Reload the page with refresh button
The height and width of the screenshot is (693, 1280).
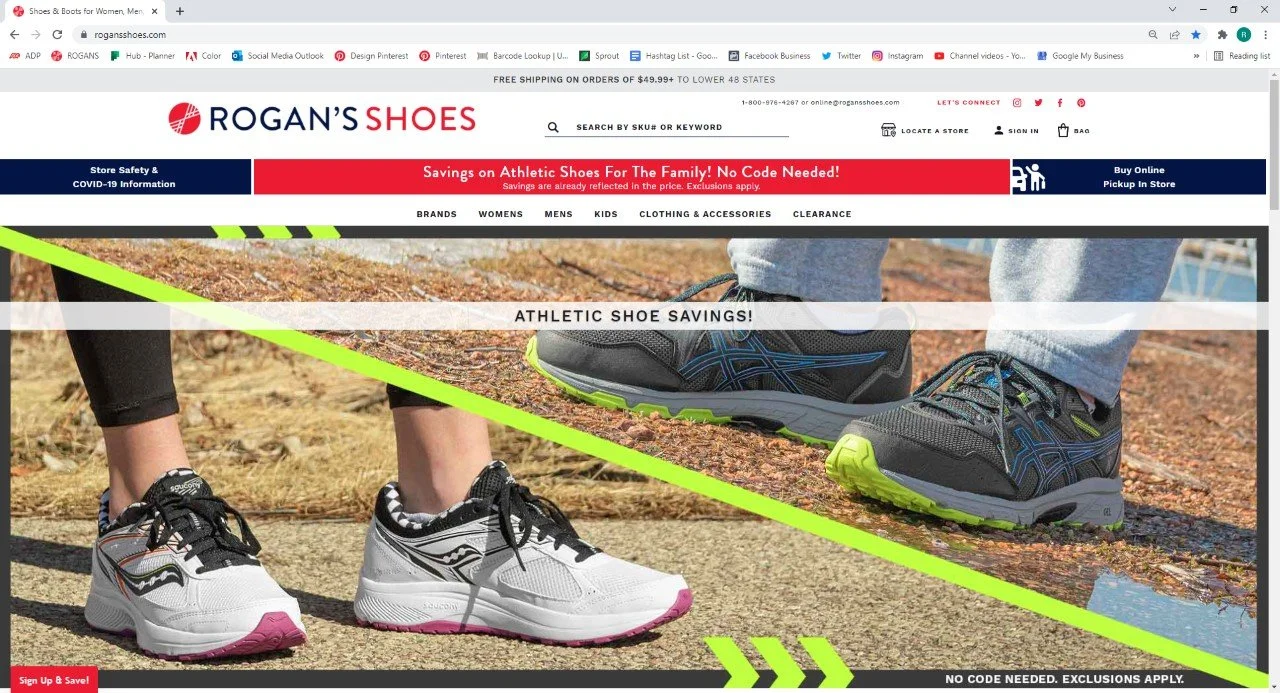(x=57, y=34)
